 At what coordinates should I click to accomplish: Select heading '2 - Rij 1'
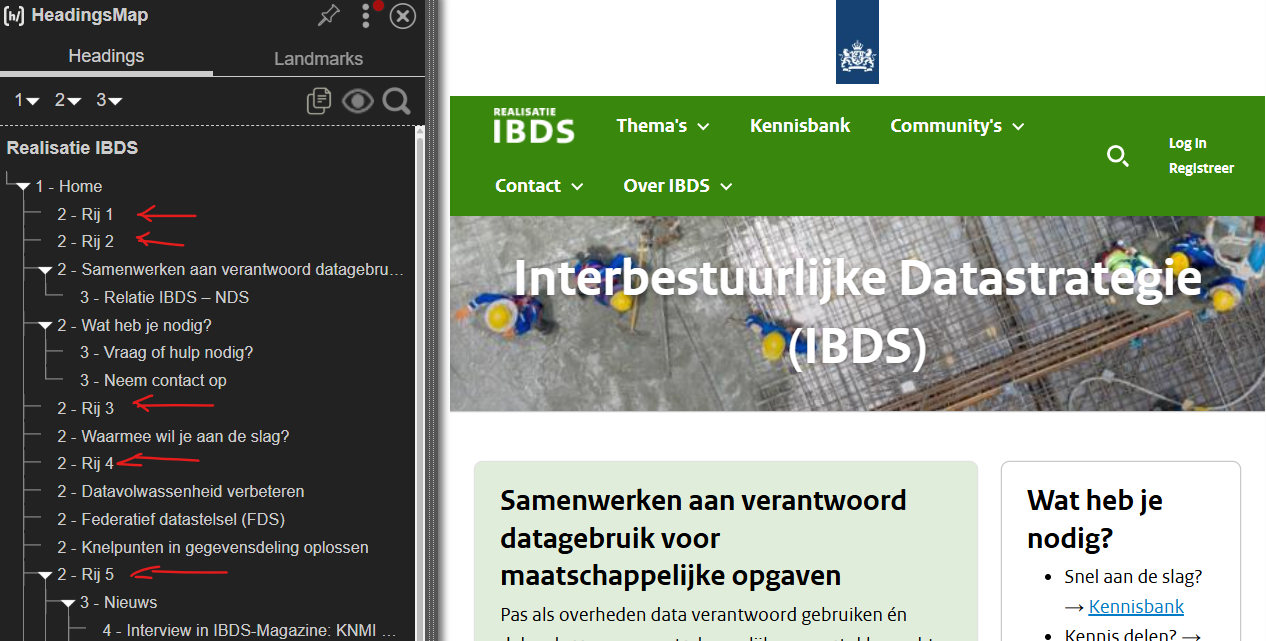pyautogui.click(x=85, y=214)
